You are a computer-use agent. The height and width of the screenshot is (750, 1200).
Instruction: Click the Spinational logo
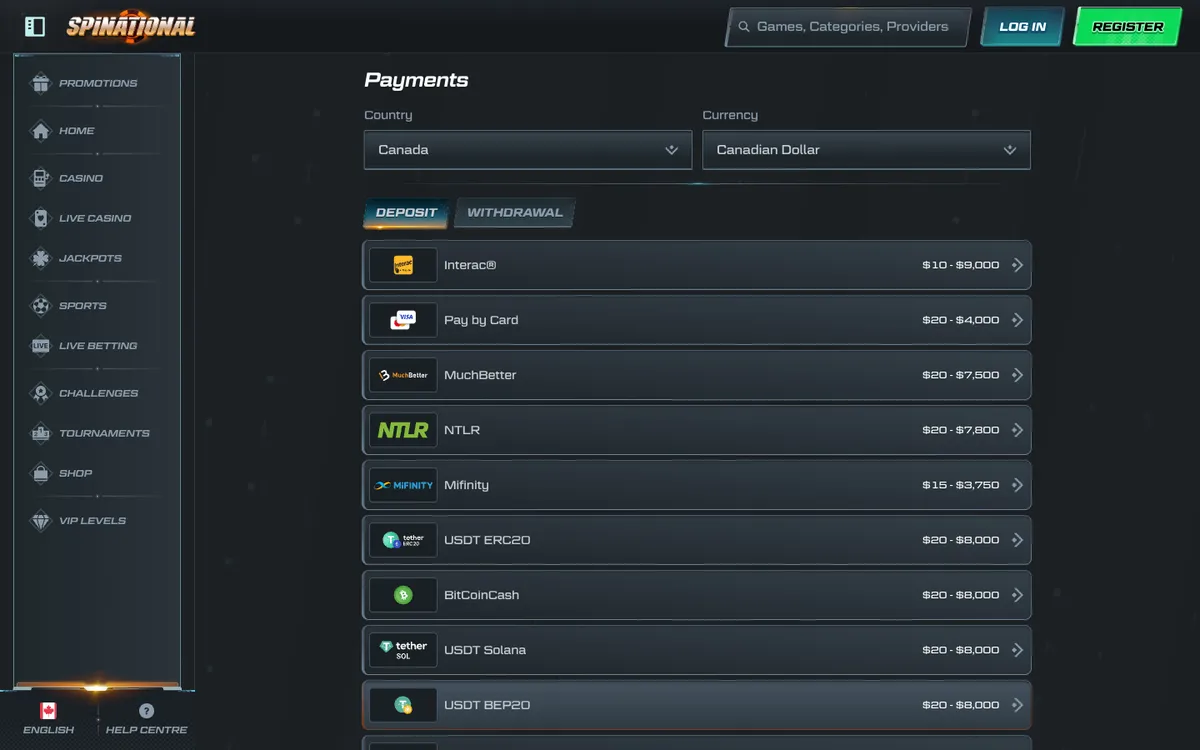tap(131, 26)
